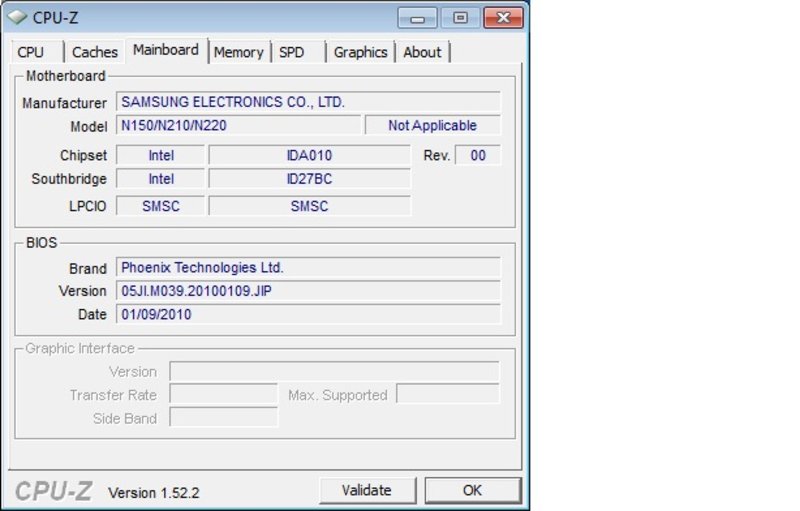Switch to the CPU tab
This screenshot has height=511, width=800.
pyautogui.click(x=37, y=52)
